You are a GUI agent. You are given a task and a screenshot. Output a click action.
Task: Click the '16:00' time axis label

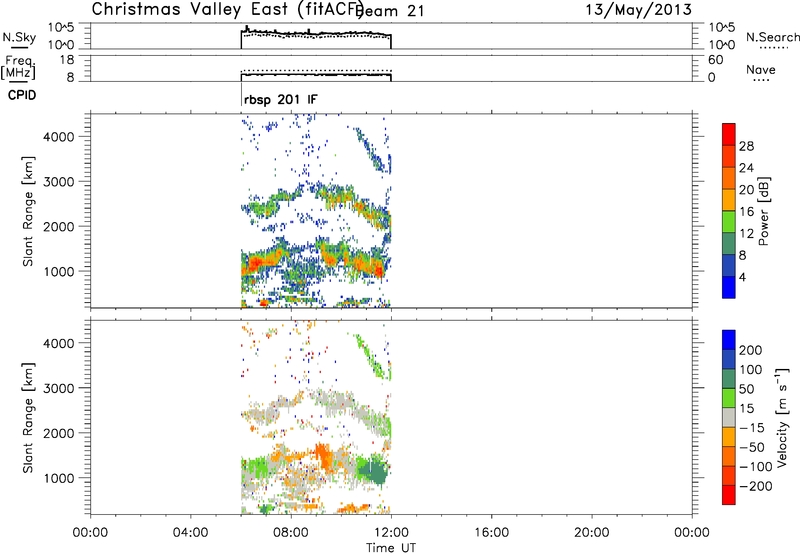click(x=491, y=533)
